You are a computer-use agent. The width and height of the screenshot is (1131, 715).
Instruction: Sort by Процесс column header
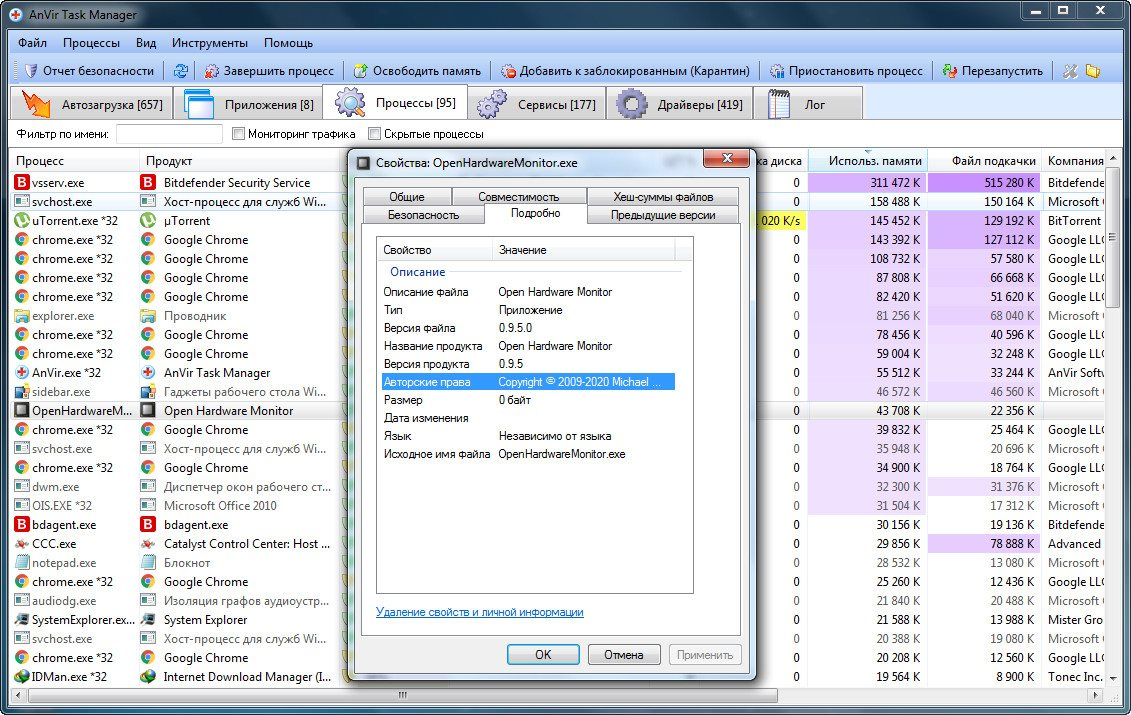[74, 161]
